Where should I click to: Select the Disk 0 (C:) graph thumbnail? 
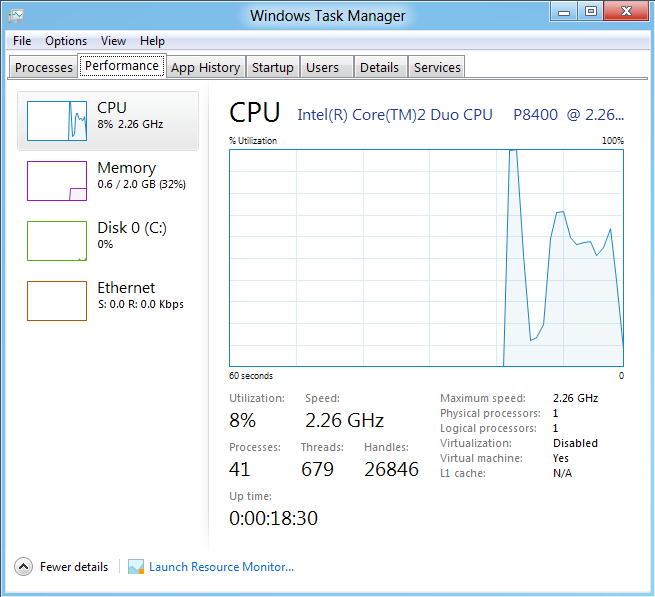57,241
